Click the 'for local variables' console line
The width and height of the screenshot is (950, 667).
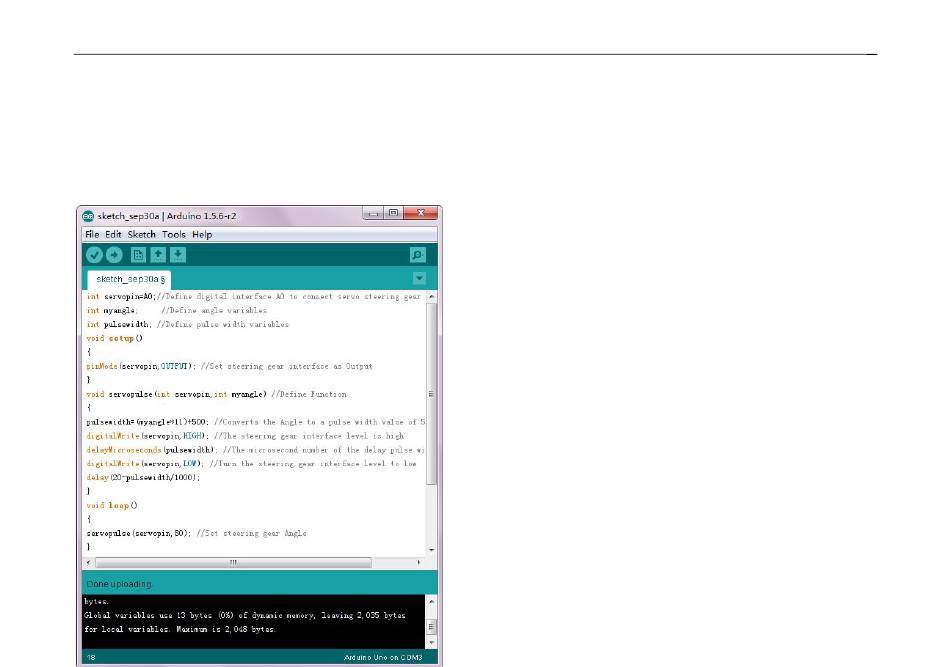click(x=180, y=629)
